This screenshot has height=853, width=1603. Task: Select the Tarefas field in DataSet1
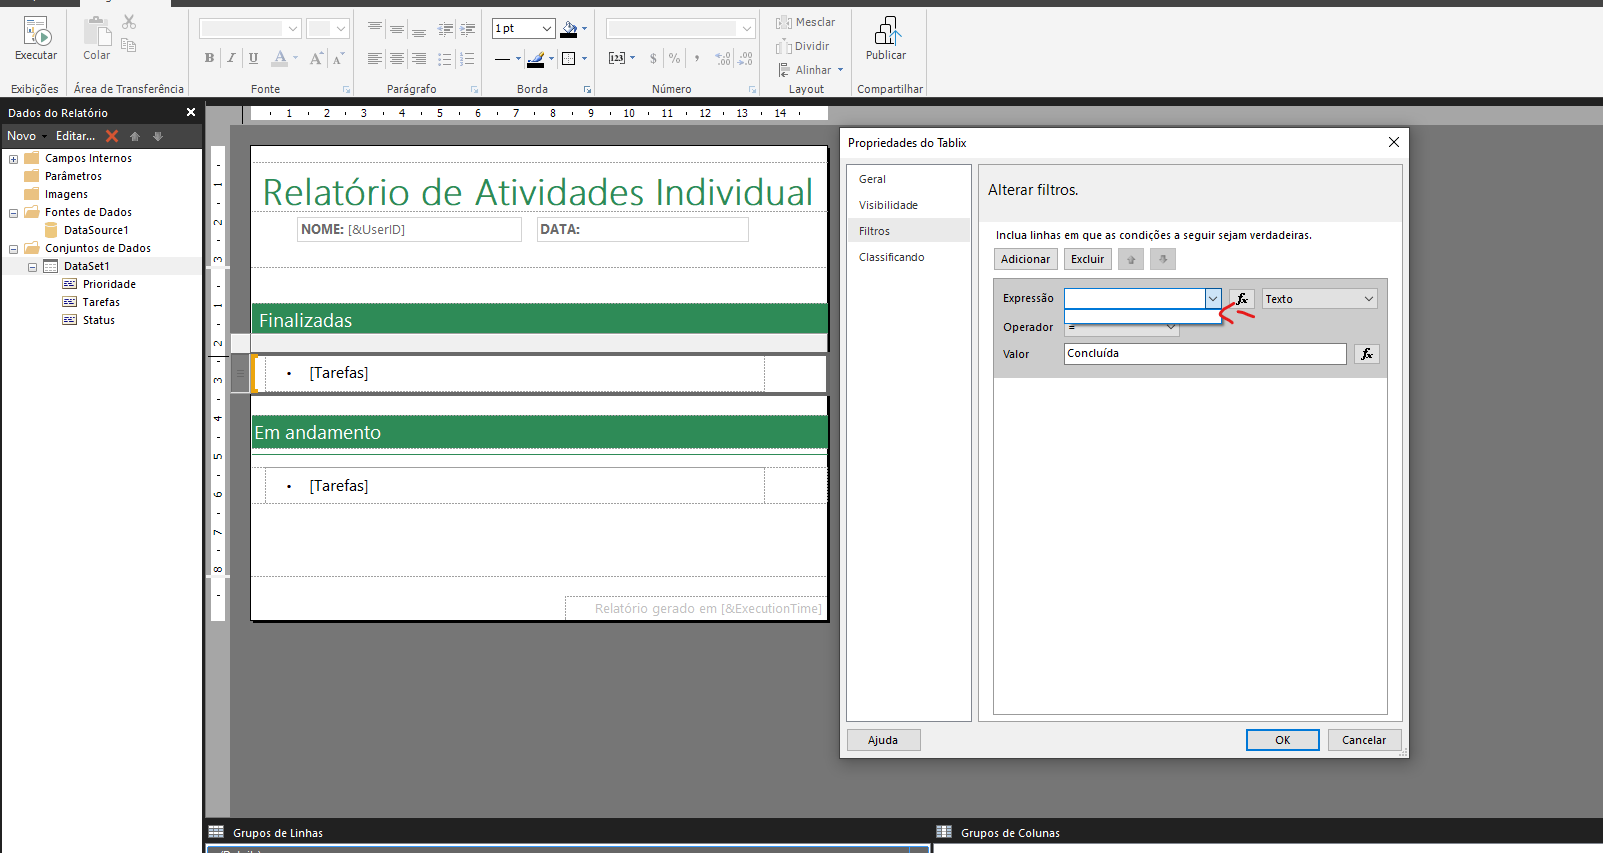(x=101, y=302)
